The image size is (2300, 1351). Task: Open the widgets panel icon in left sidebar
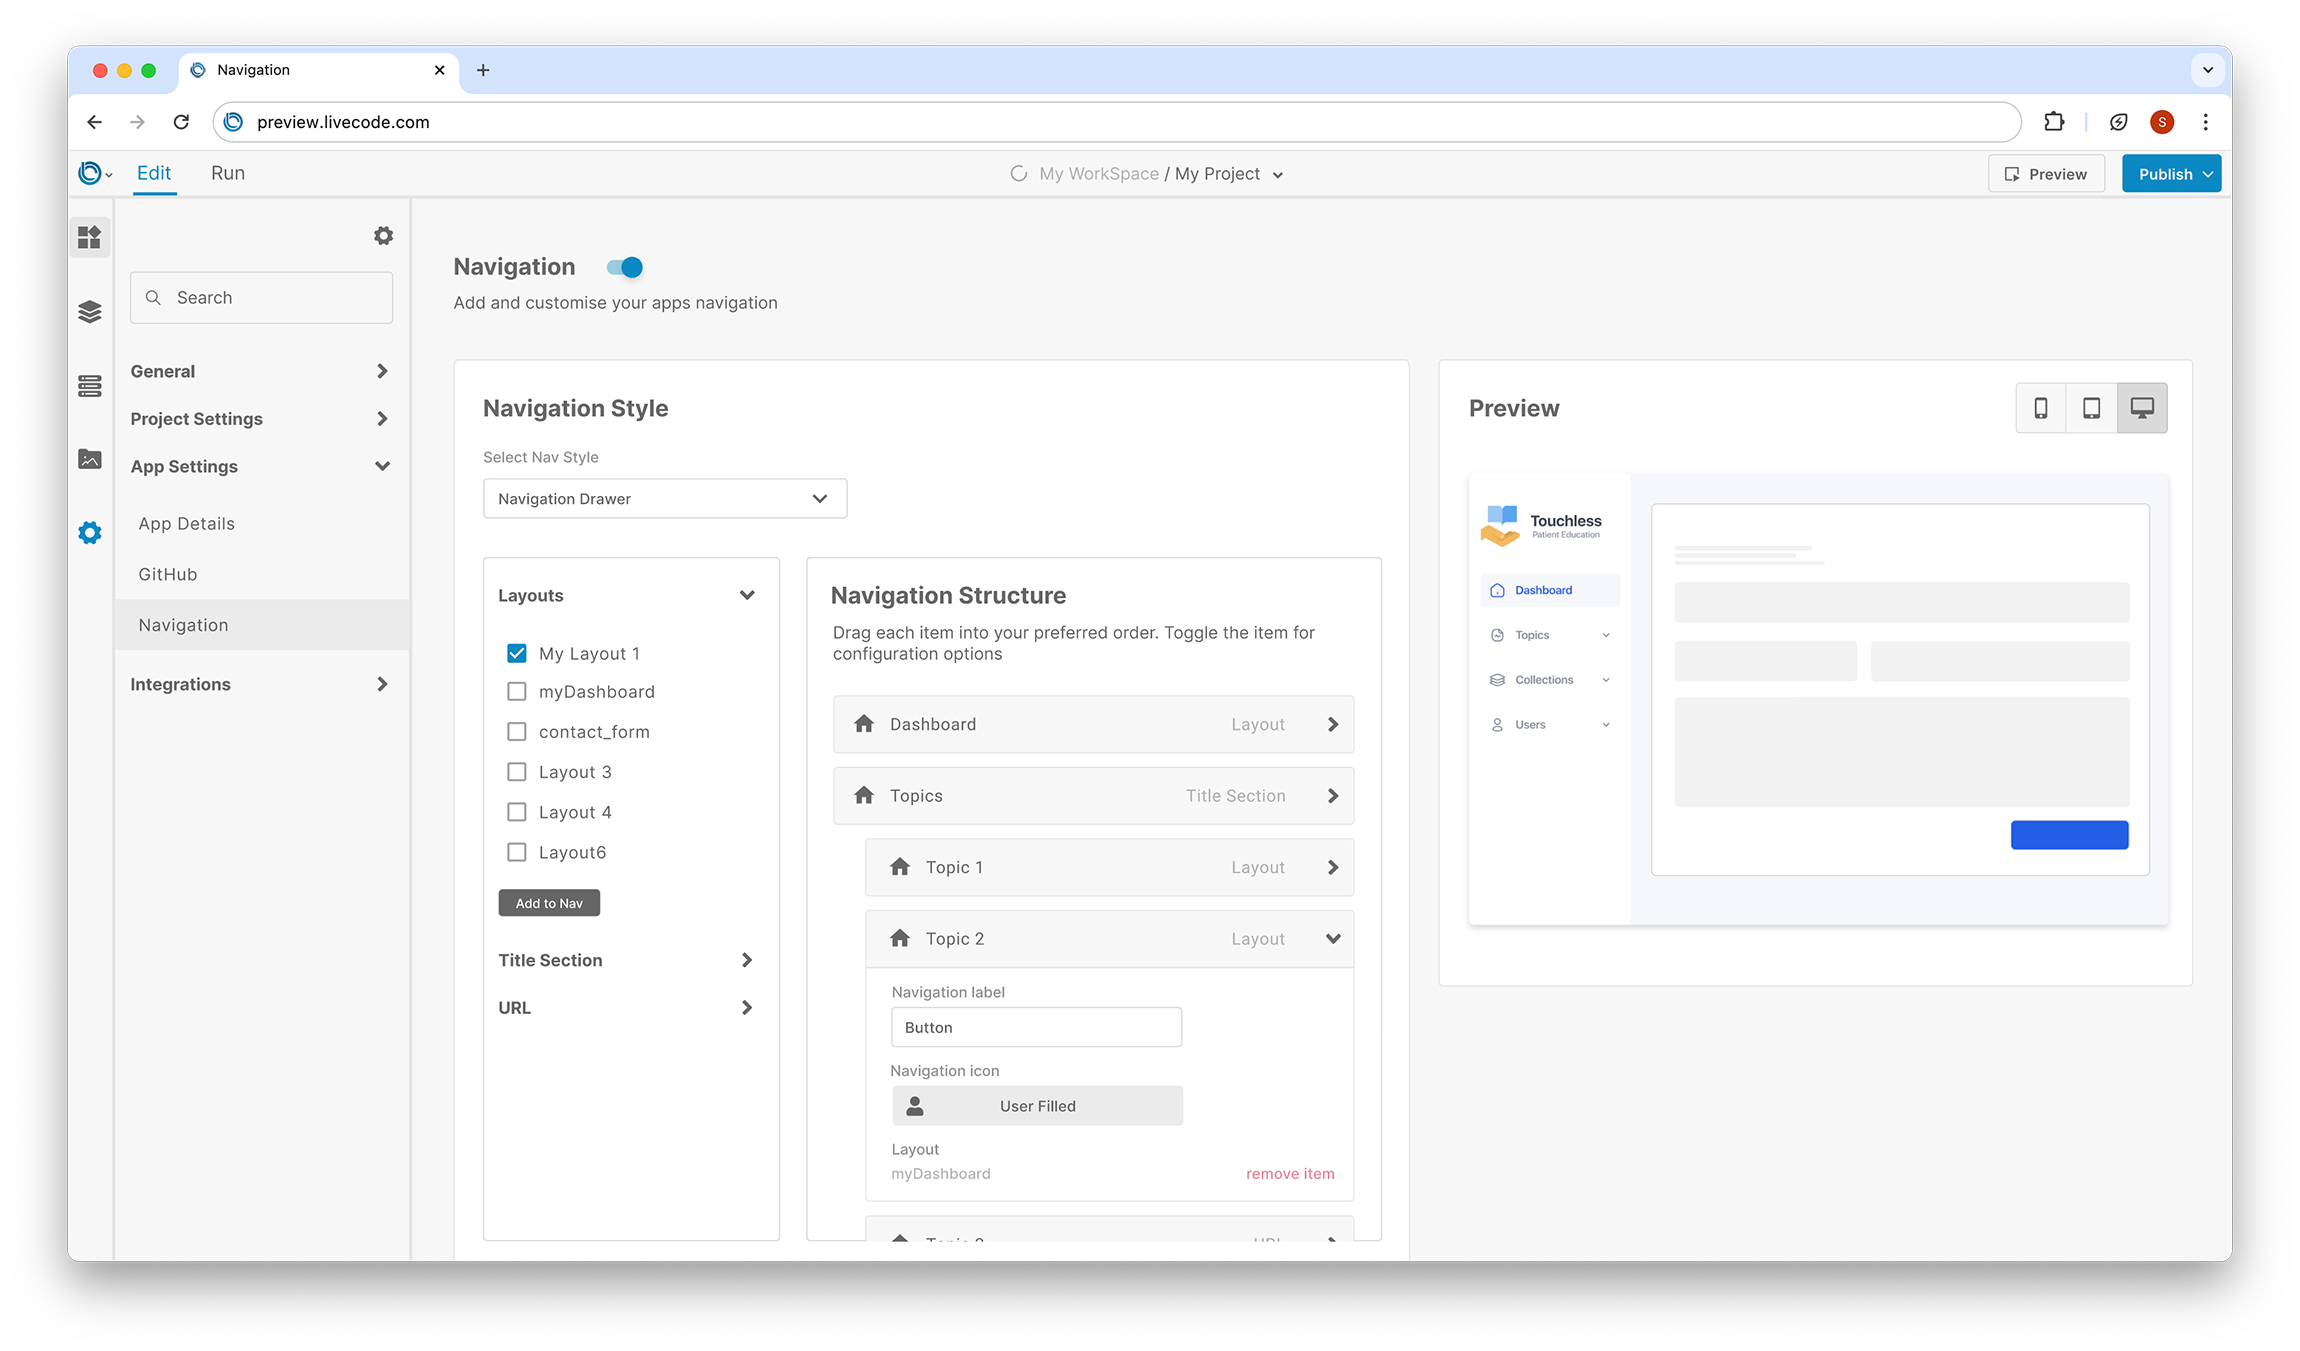tap(90, 237)
